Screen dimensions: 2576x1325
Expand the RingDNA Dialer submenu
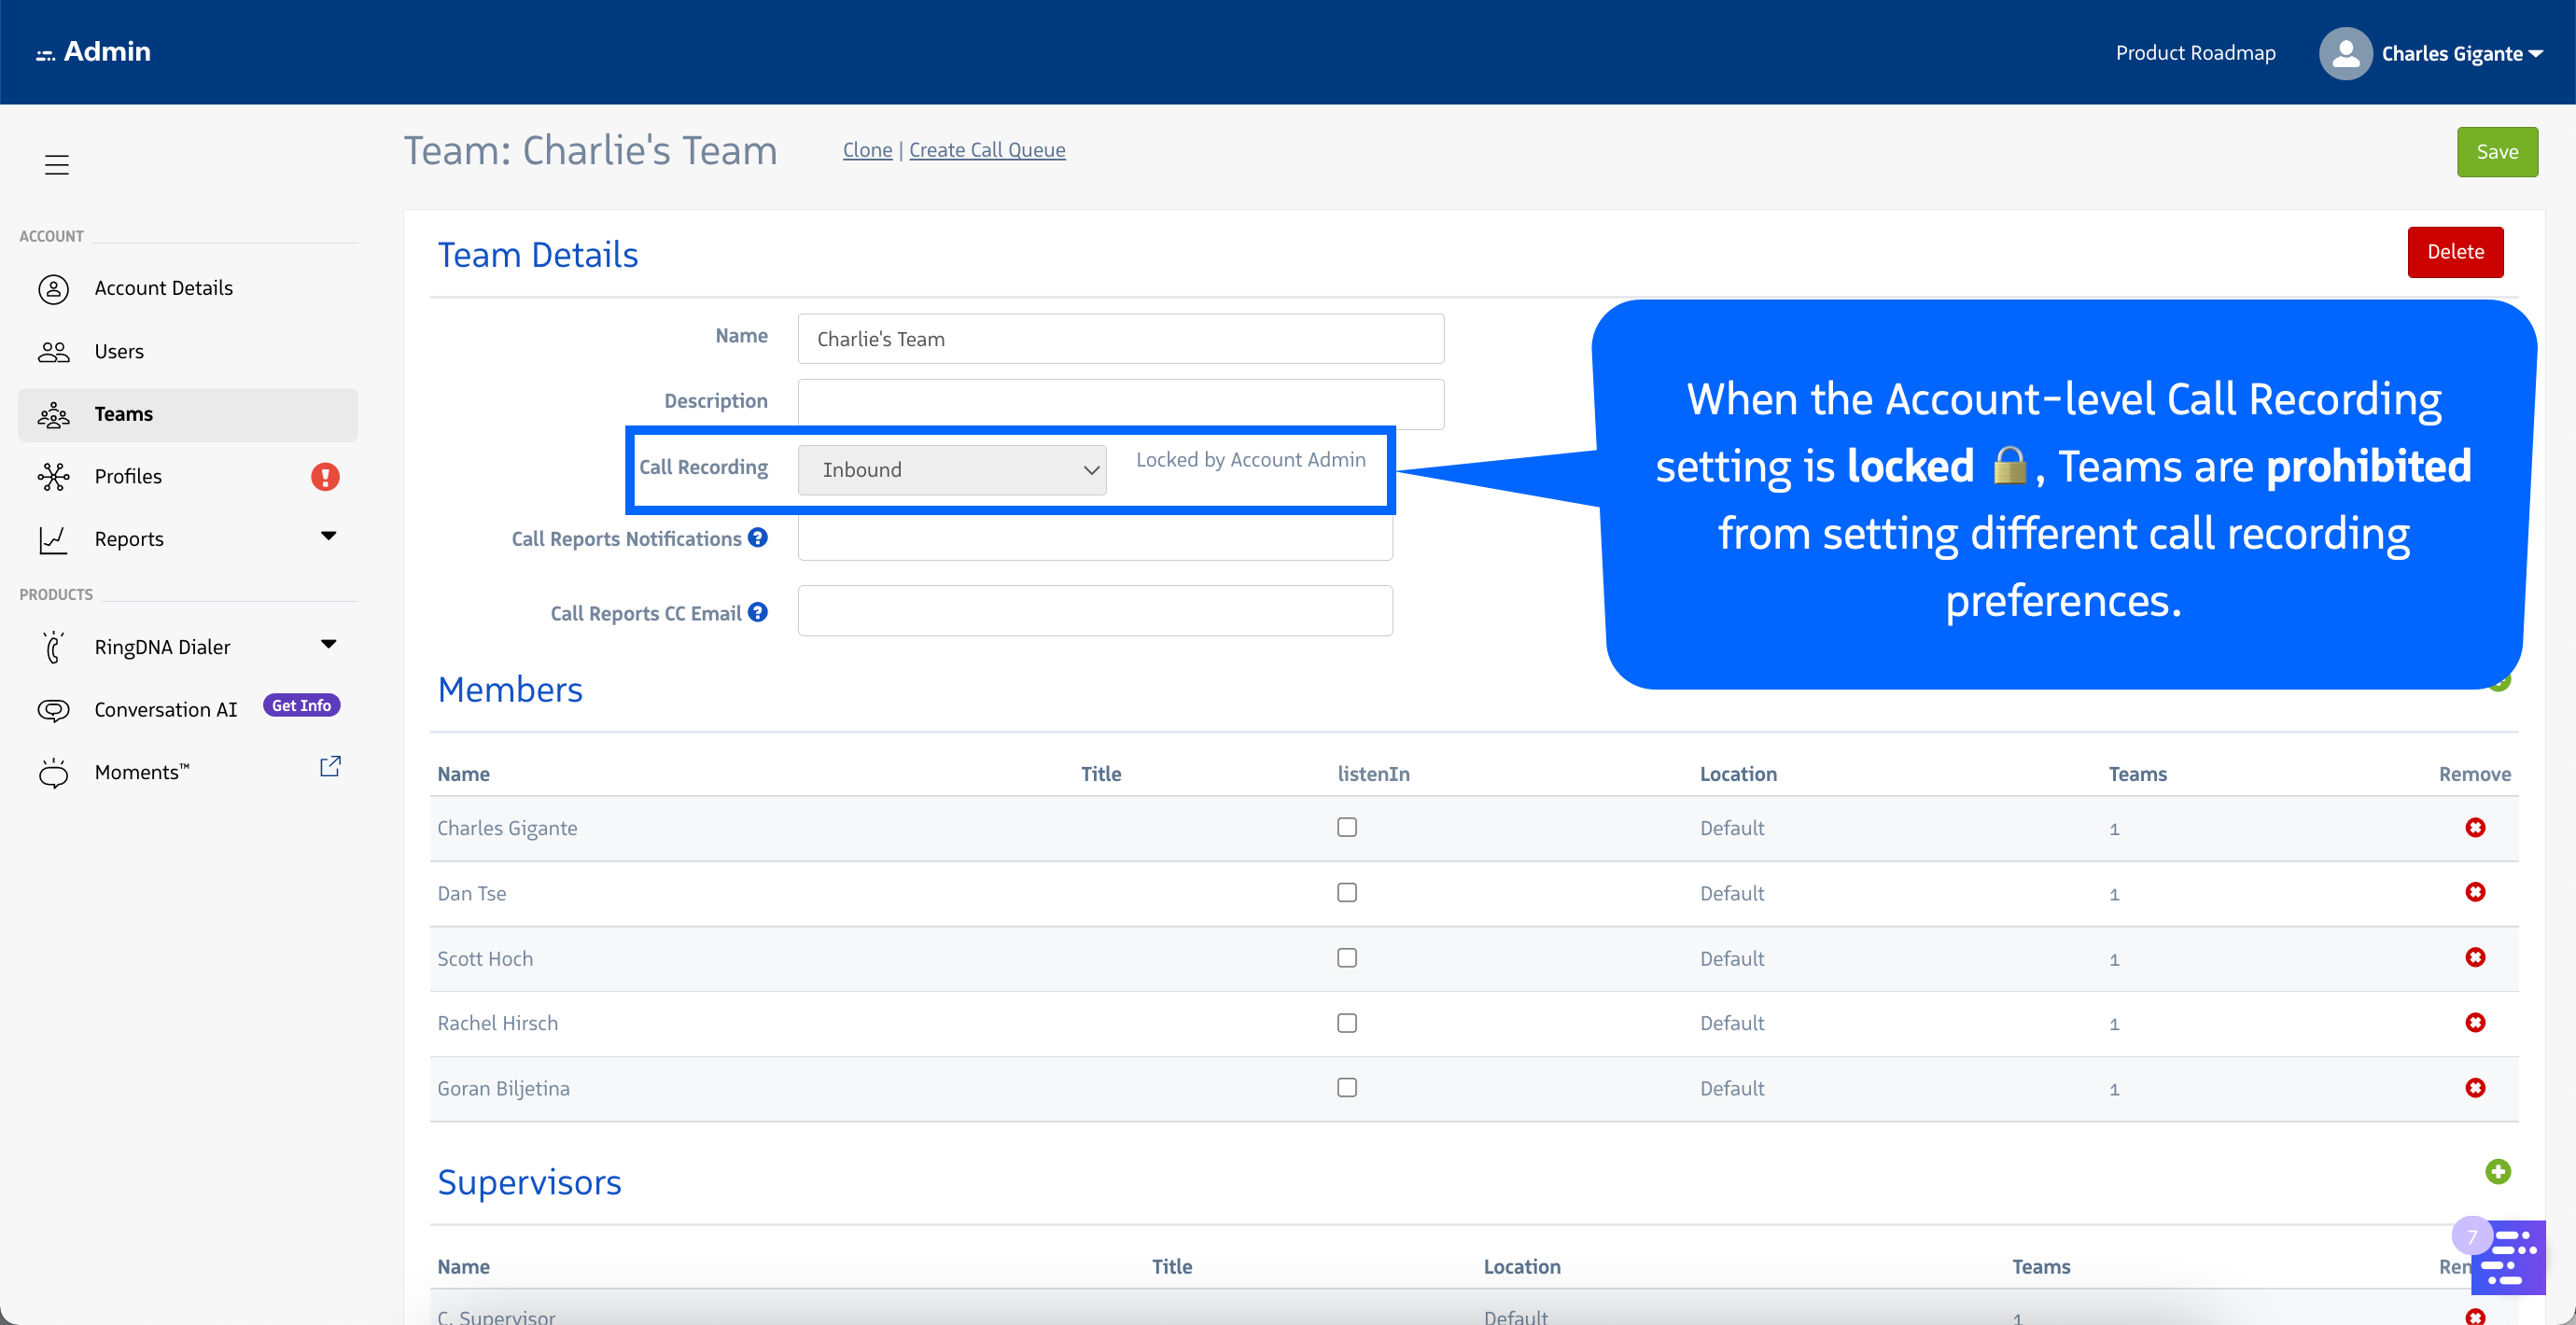tap(328, 645)
